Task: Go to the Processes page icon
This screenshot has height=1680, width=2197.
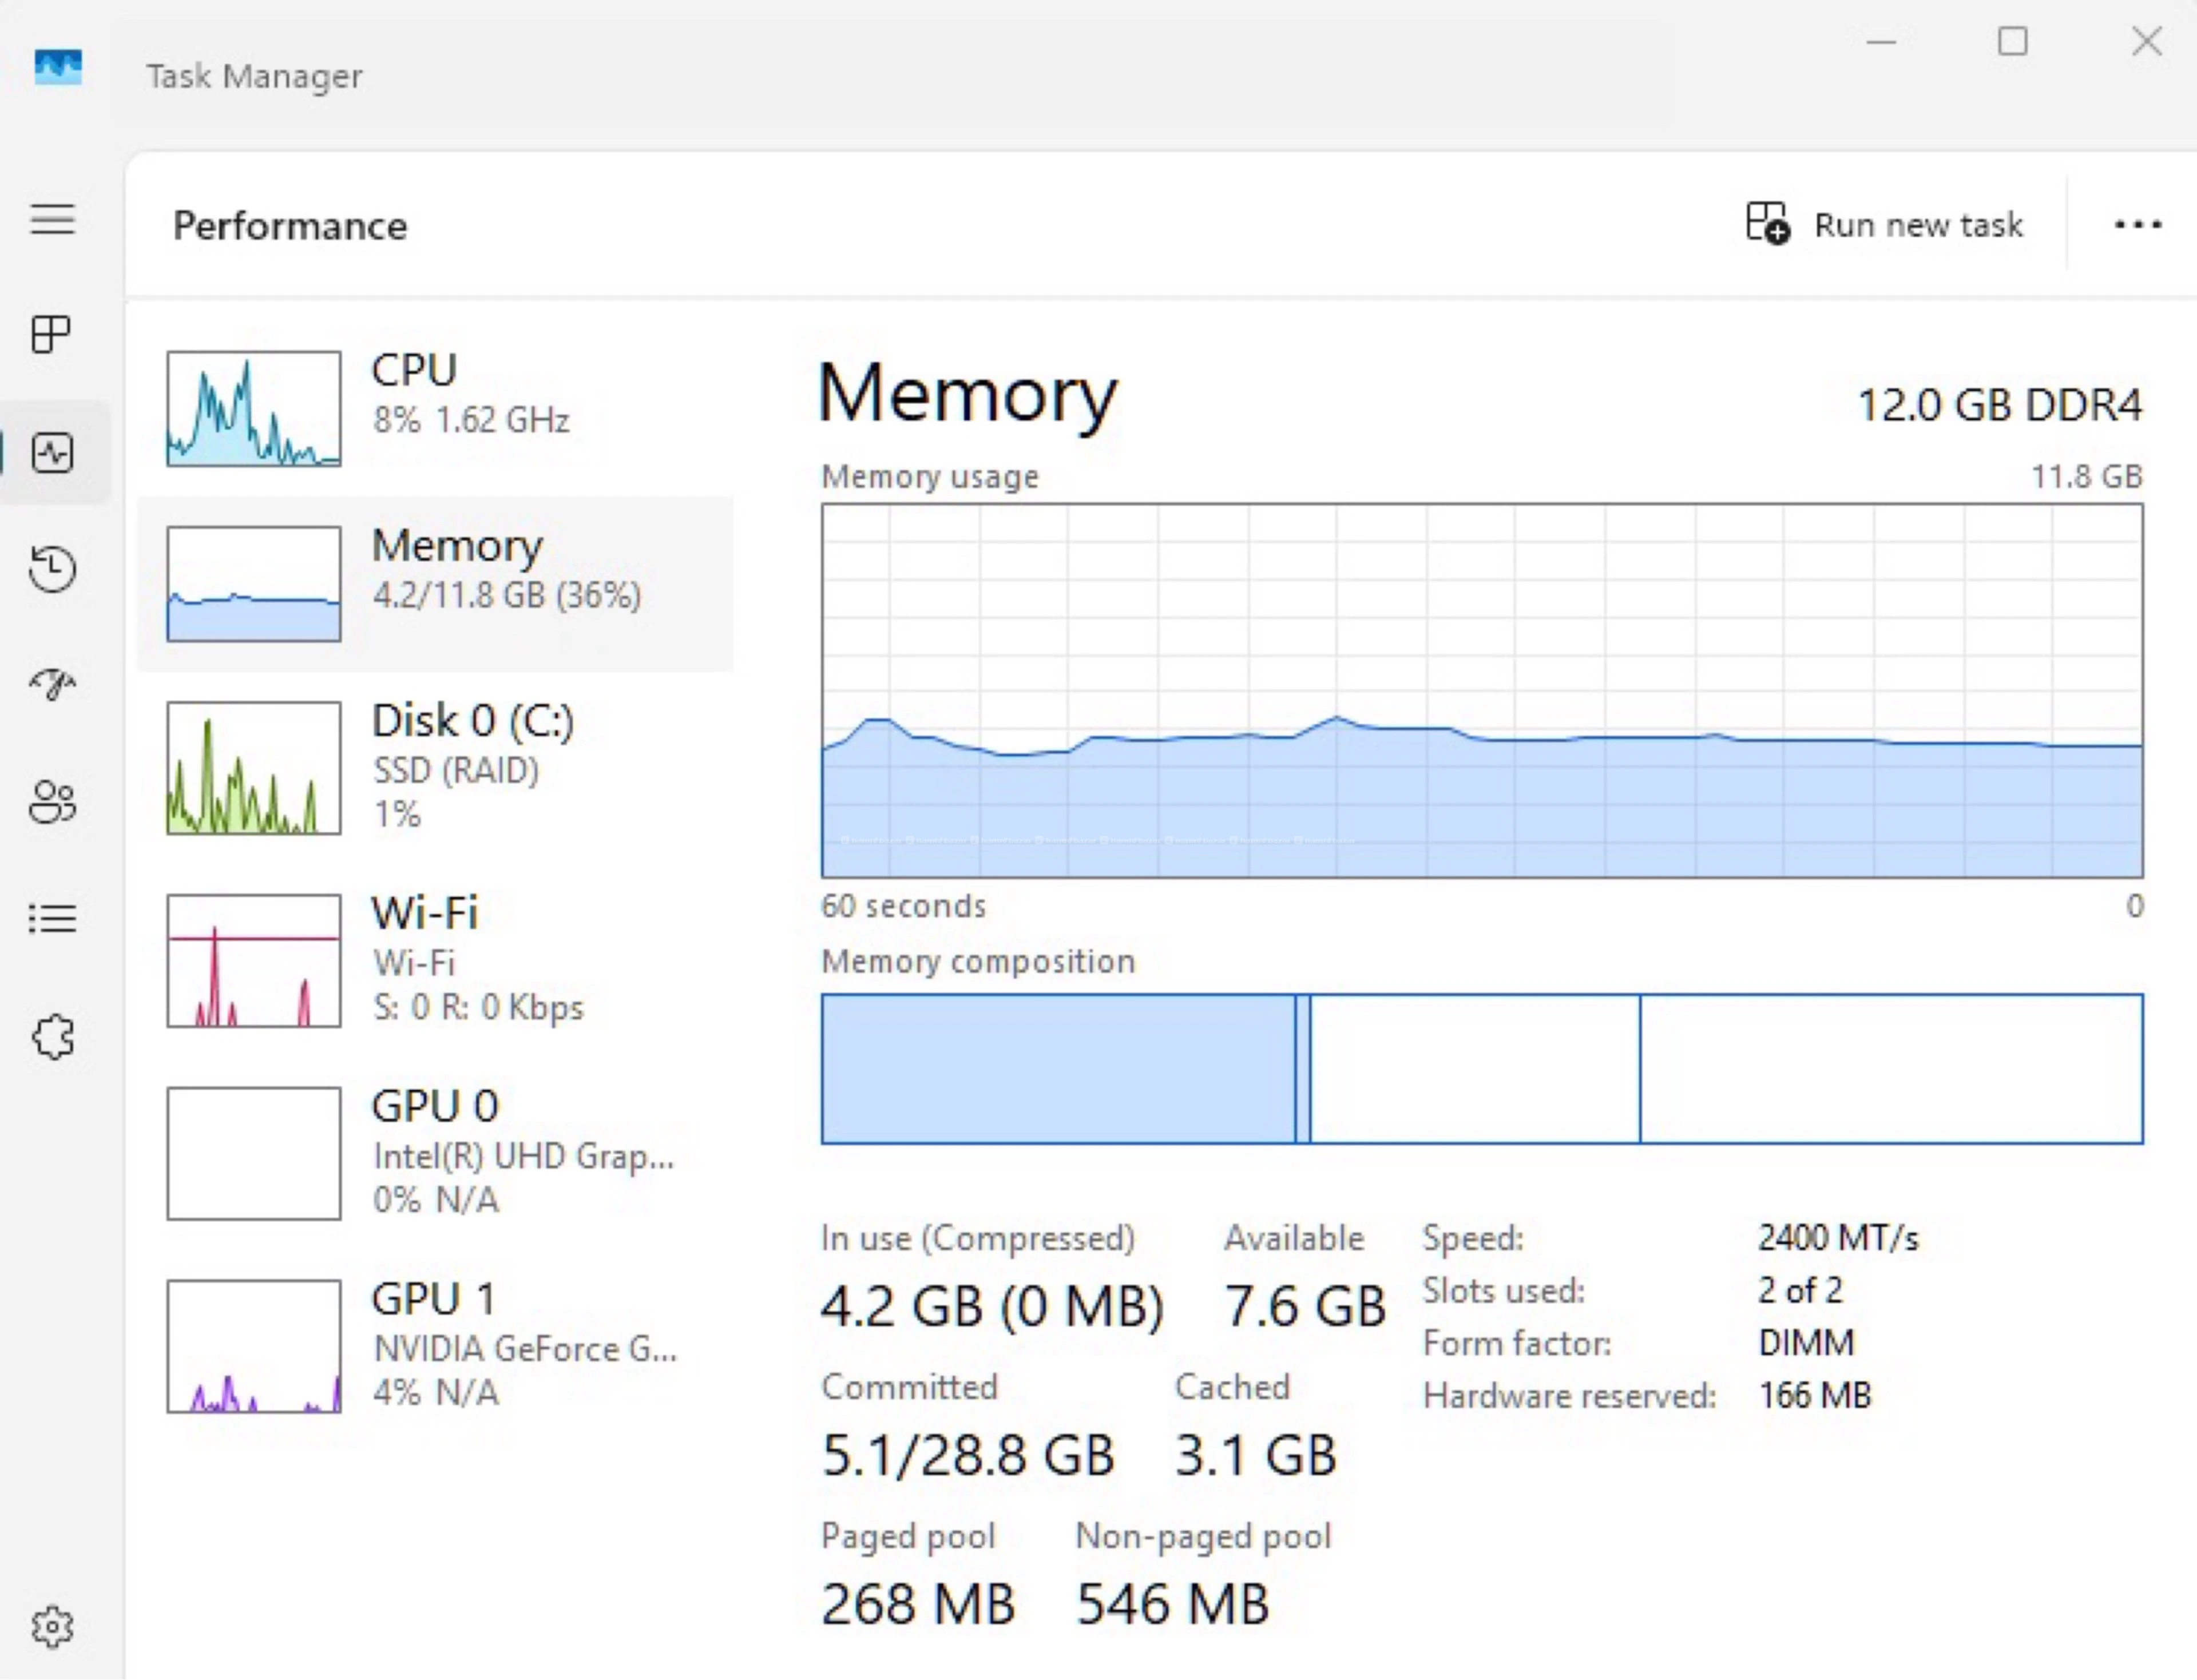Action: pyautogui.click(x=52, y=334)
